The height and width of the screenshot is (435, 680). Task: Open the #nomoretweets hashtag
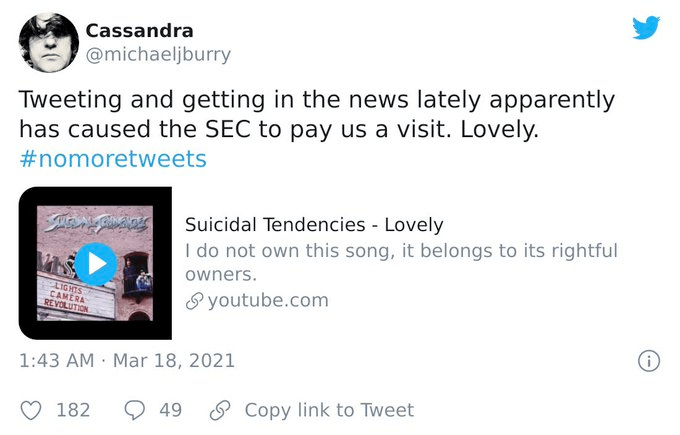[x=113, y=159]
